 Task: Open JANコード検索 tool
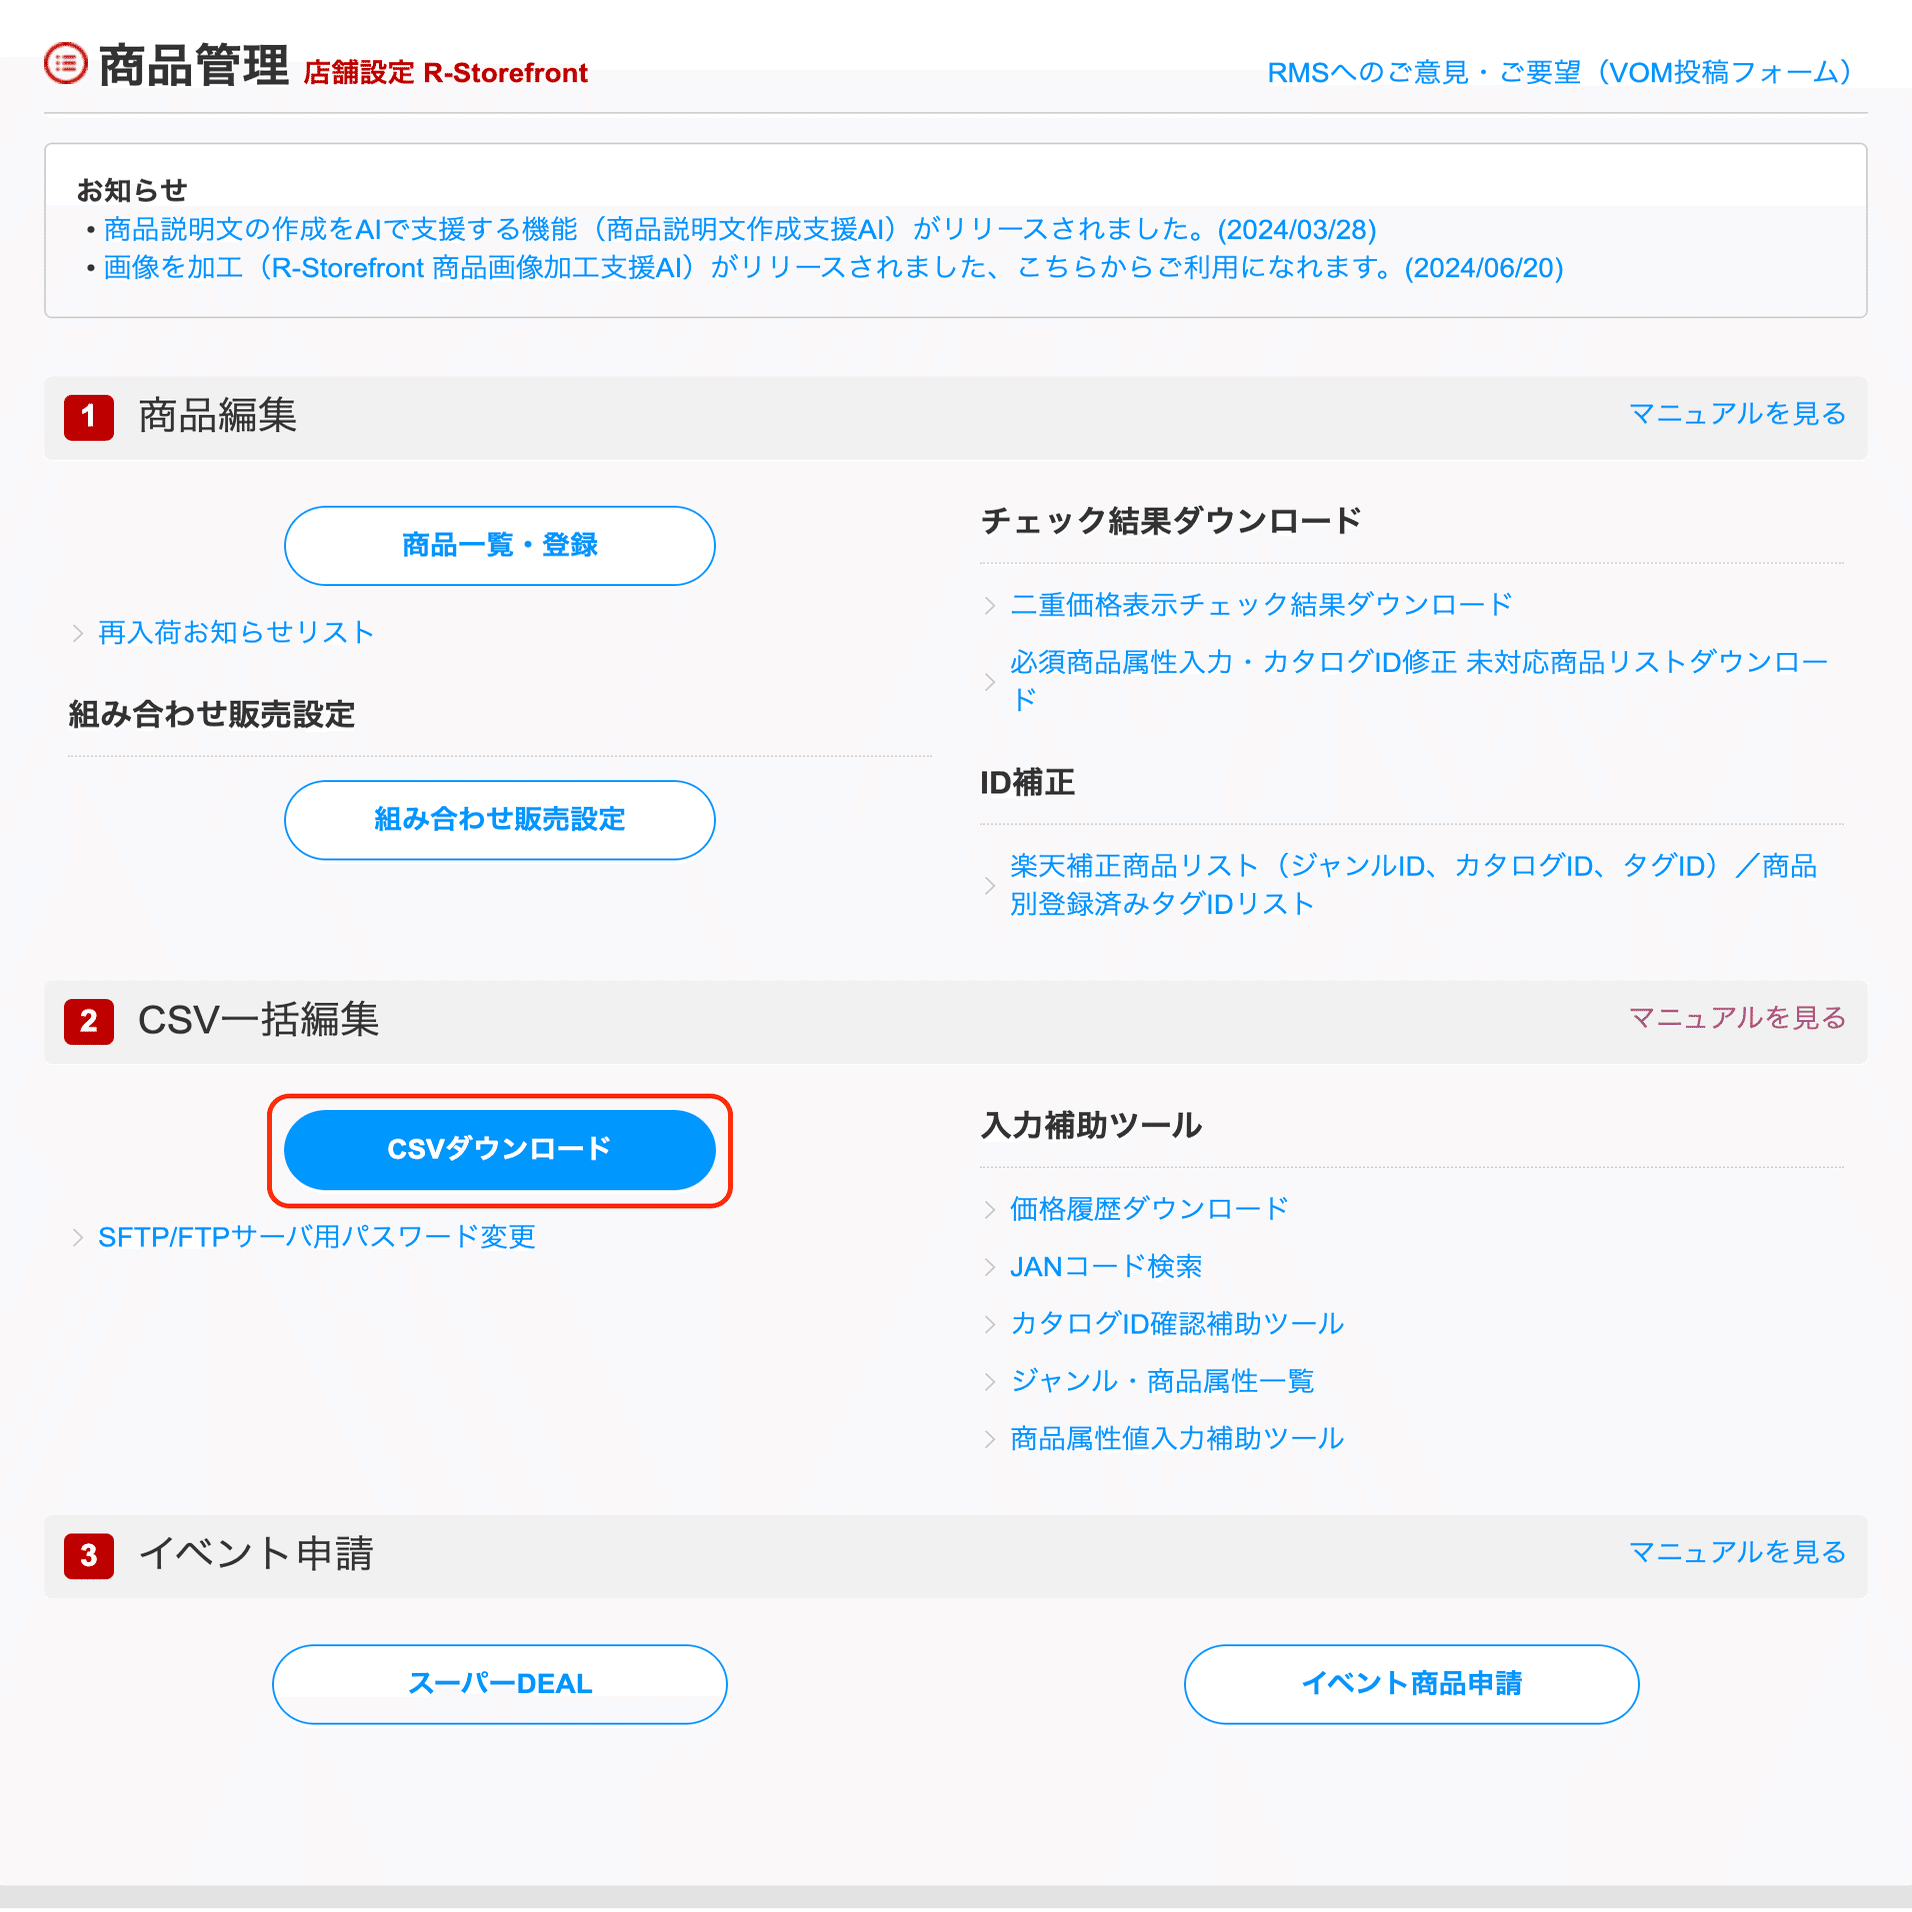tap(1106, 1266)
